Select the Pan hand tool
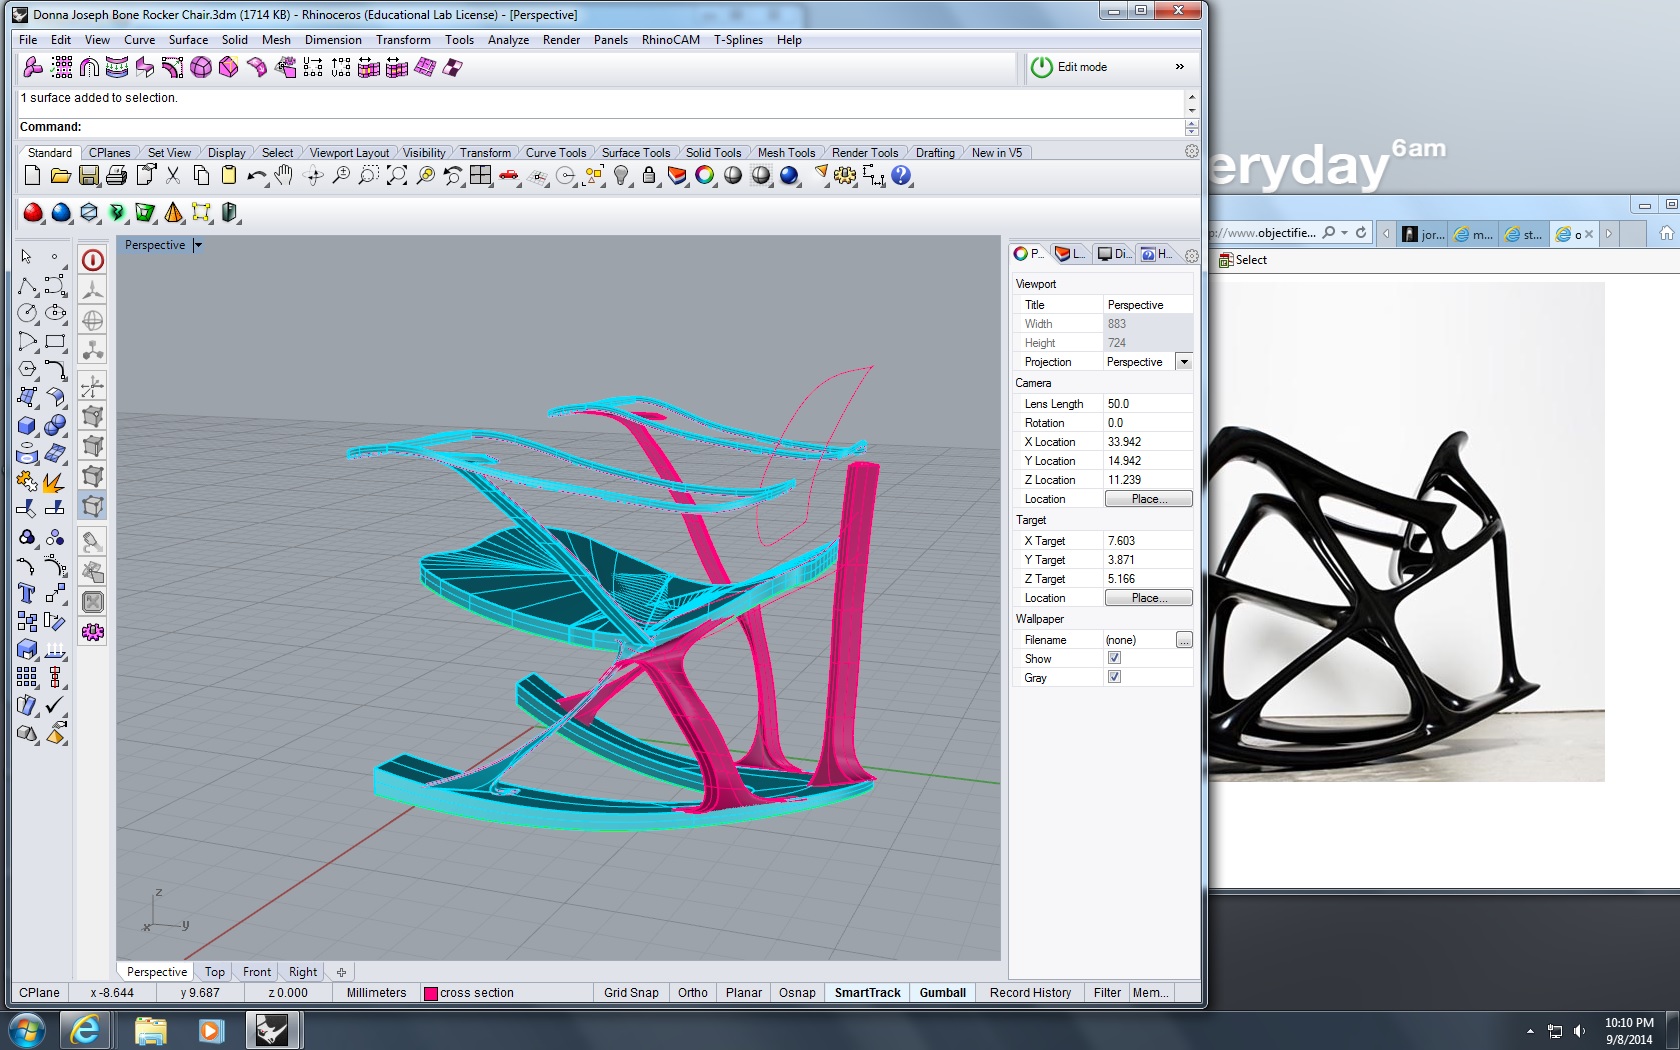1680x1050 pixels. coord(285,176)
